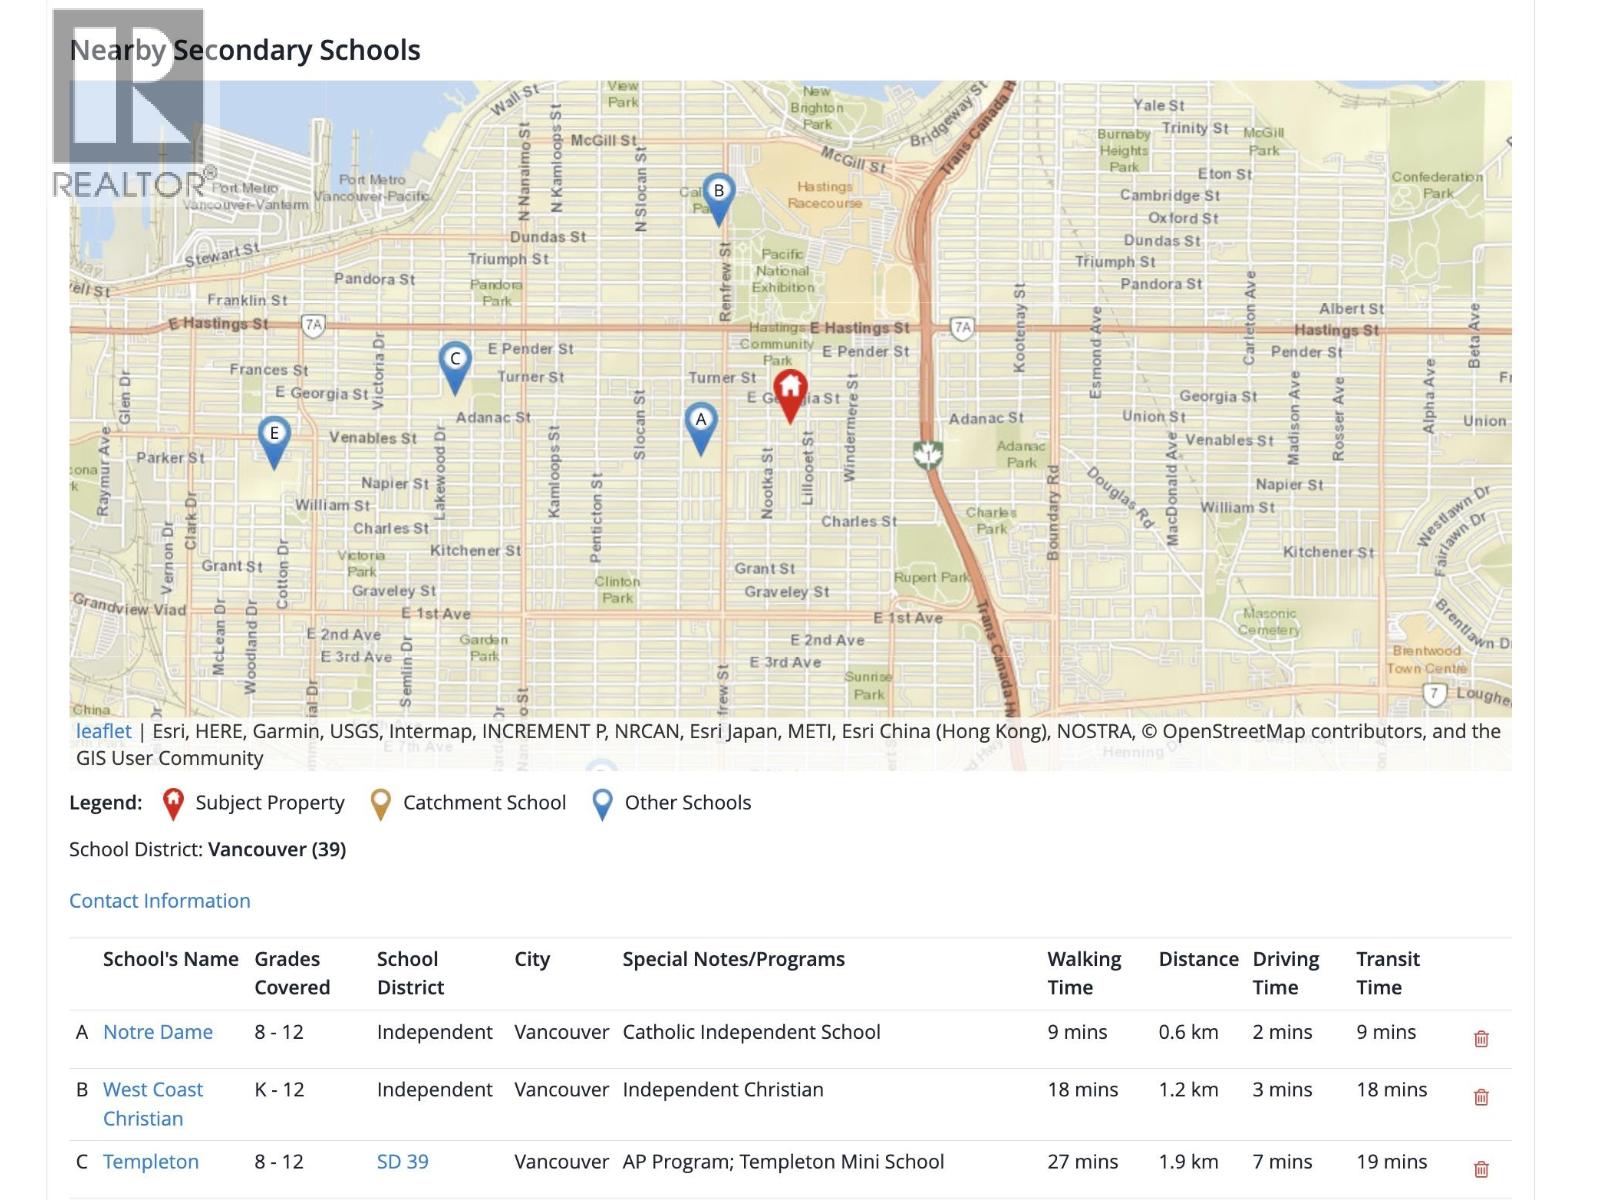Click the School's Name column header
This screenshot has height=1200, width=1600.
[x=170, y=959]
